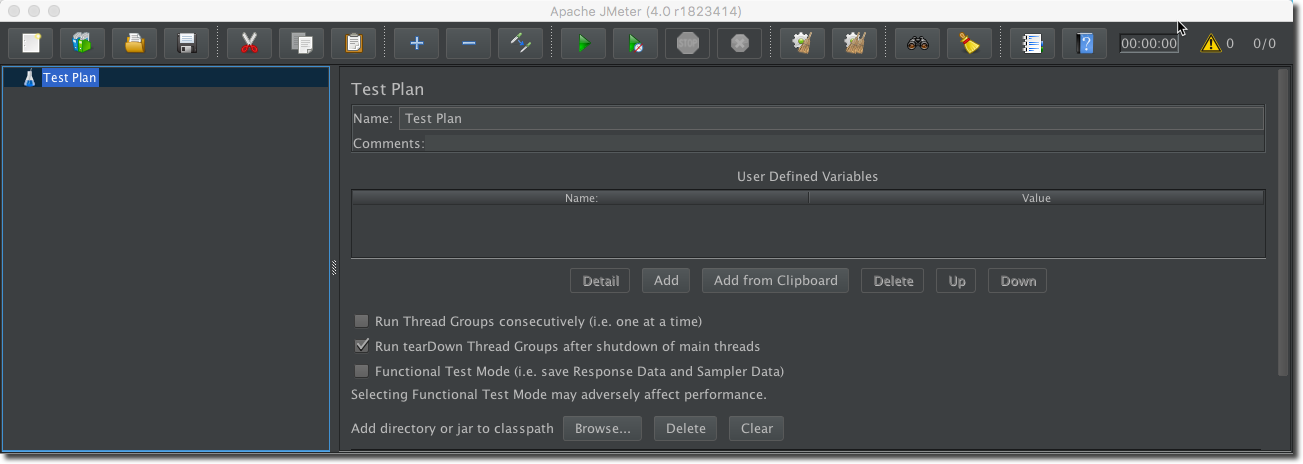Move the variable Down
Viewport: 1303px width, 464px height.
(x=1018, y=281)
